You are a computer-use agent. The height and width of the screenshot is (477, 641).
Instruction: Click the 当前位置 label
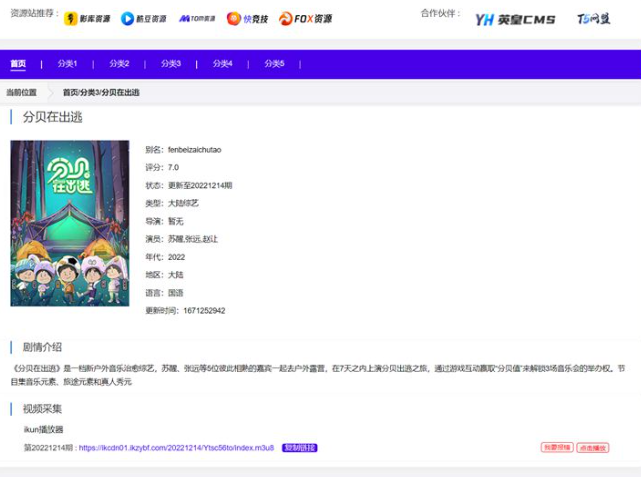(x=22, y=92)
